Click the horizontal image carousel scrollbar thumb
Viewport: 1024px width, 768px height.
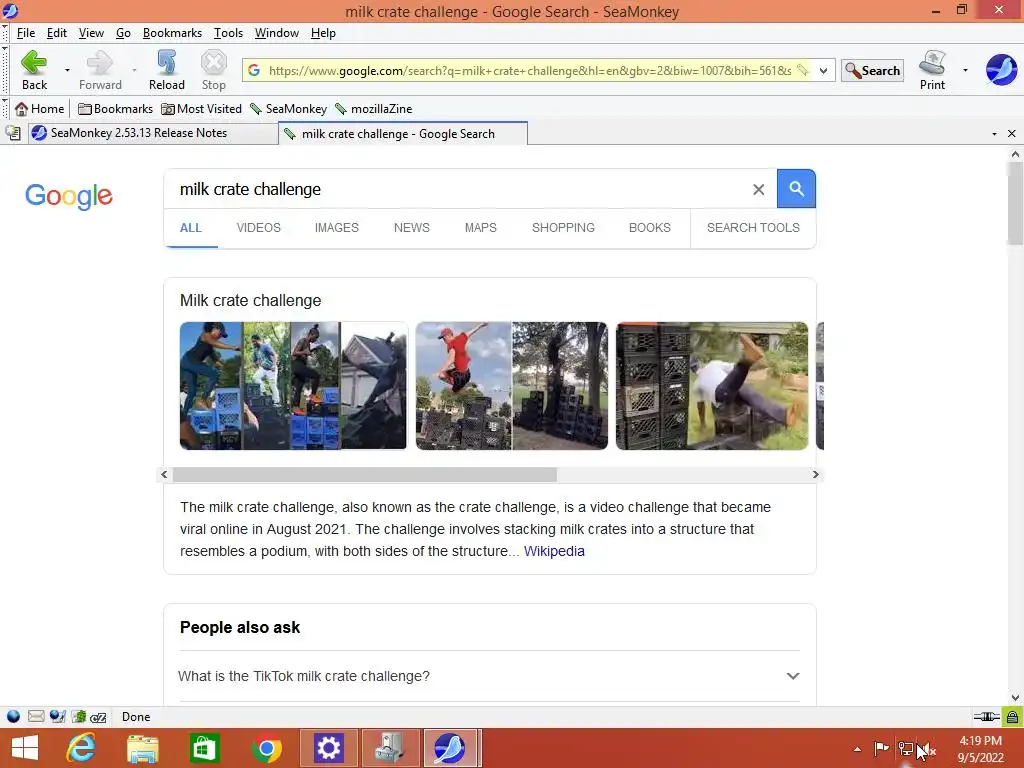pyautogui.click(x=364, y=475)
